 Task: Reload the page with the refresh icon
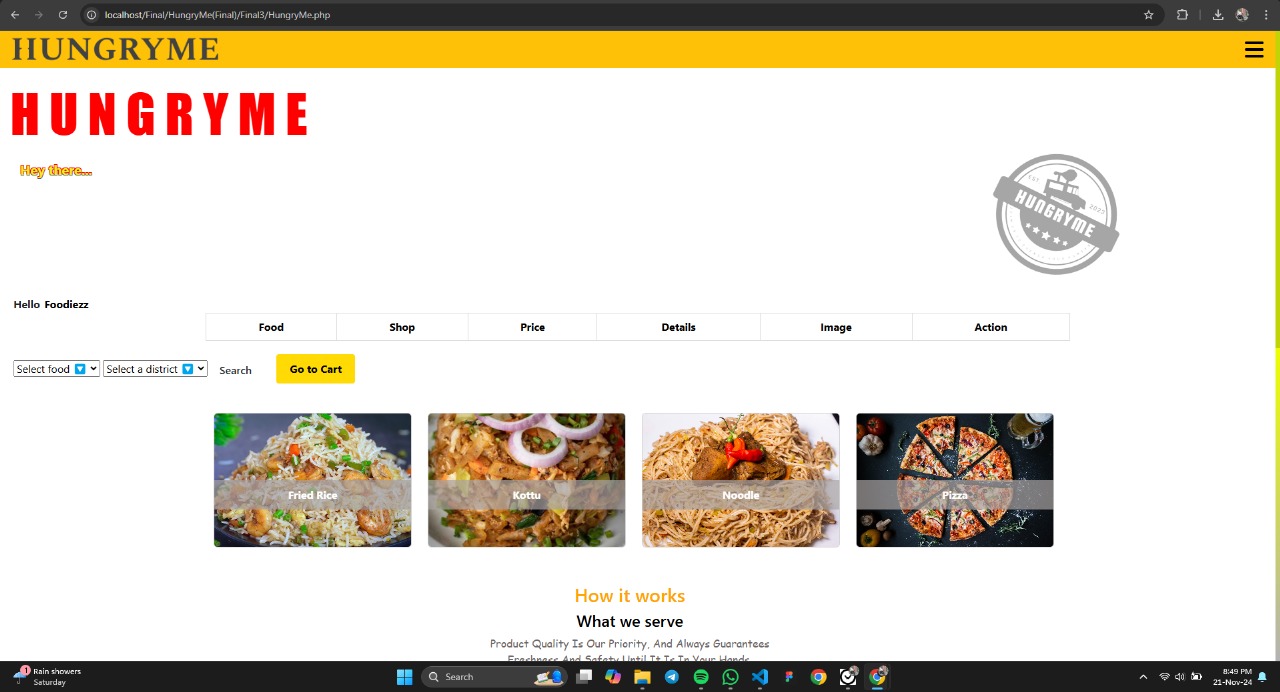pos(63,15)
